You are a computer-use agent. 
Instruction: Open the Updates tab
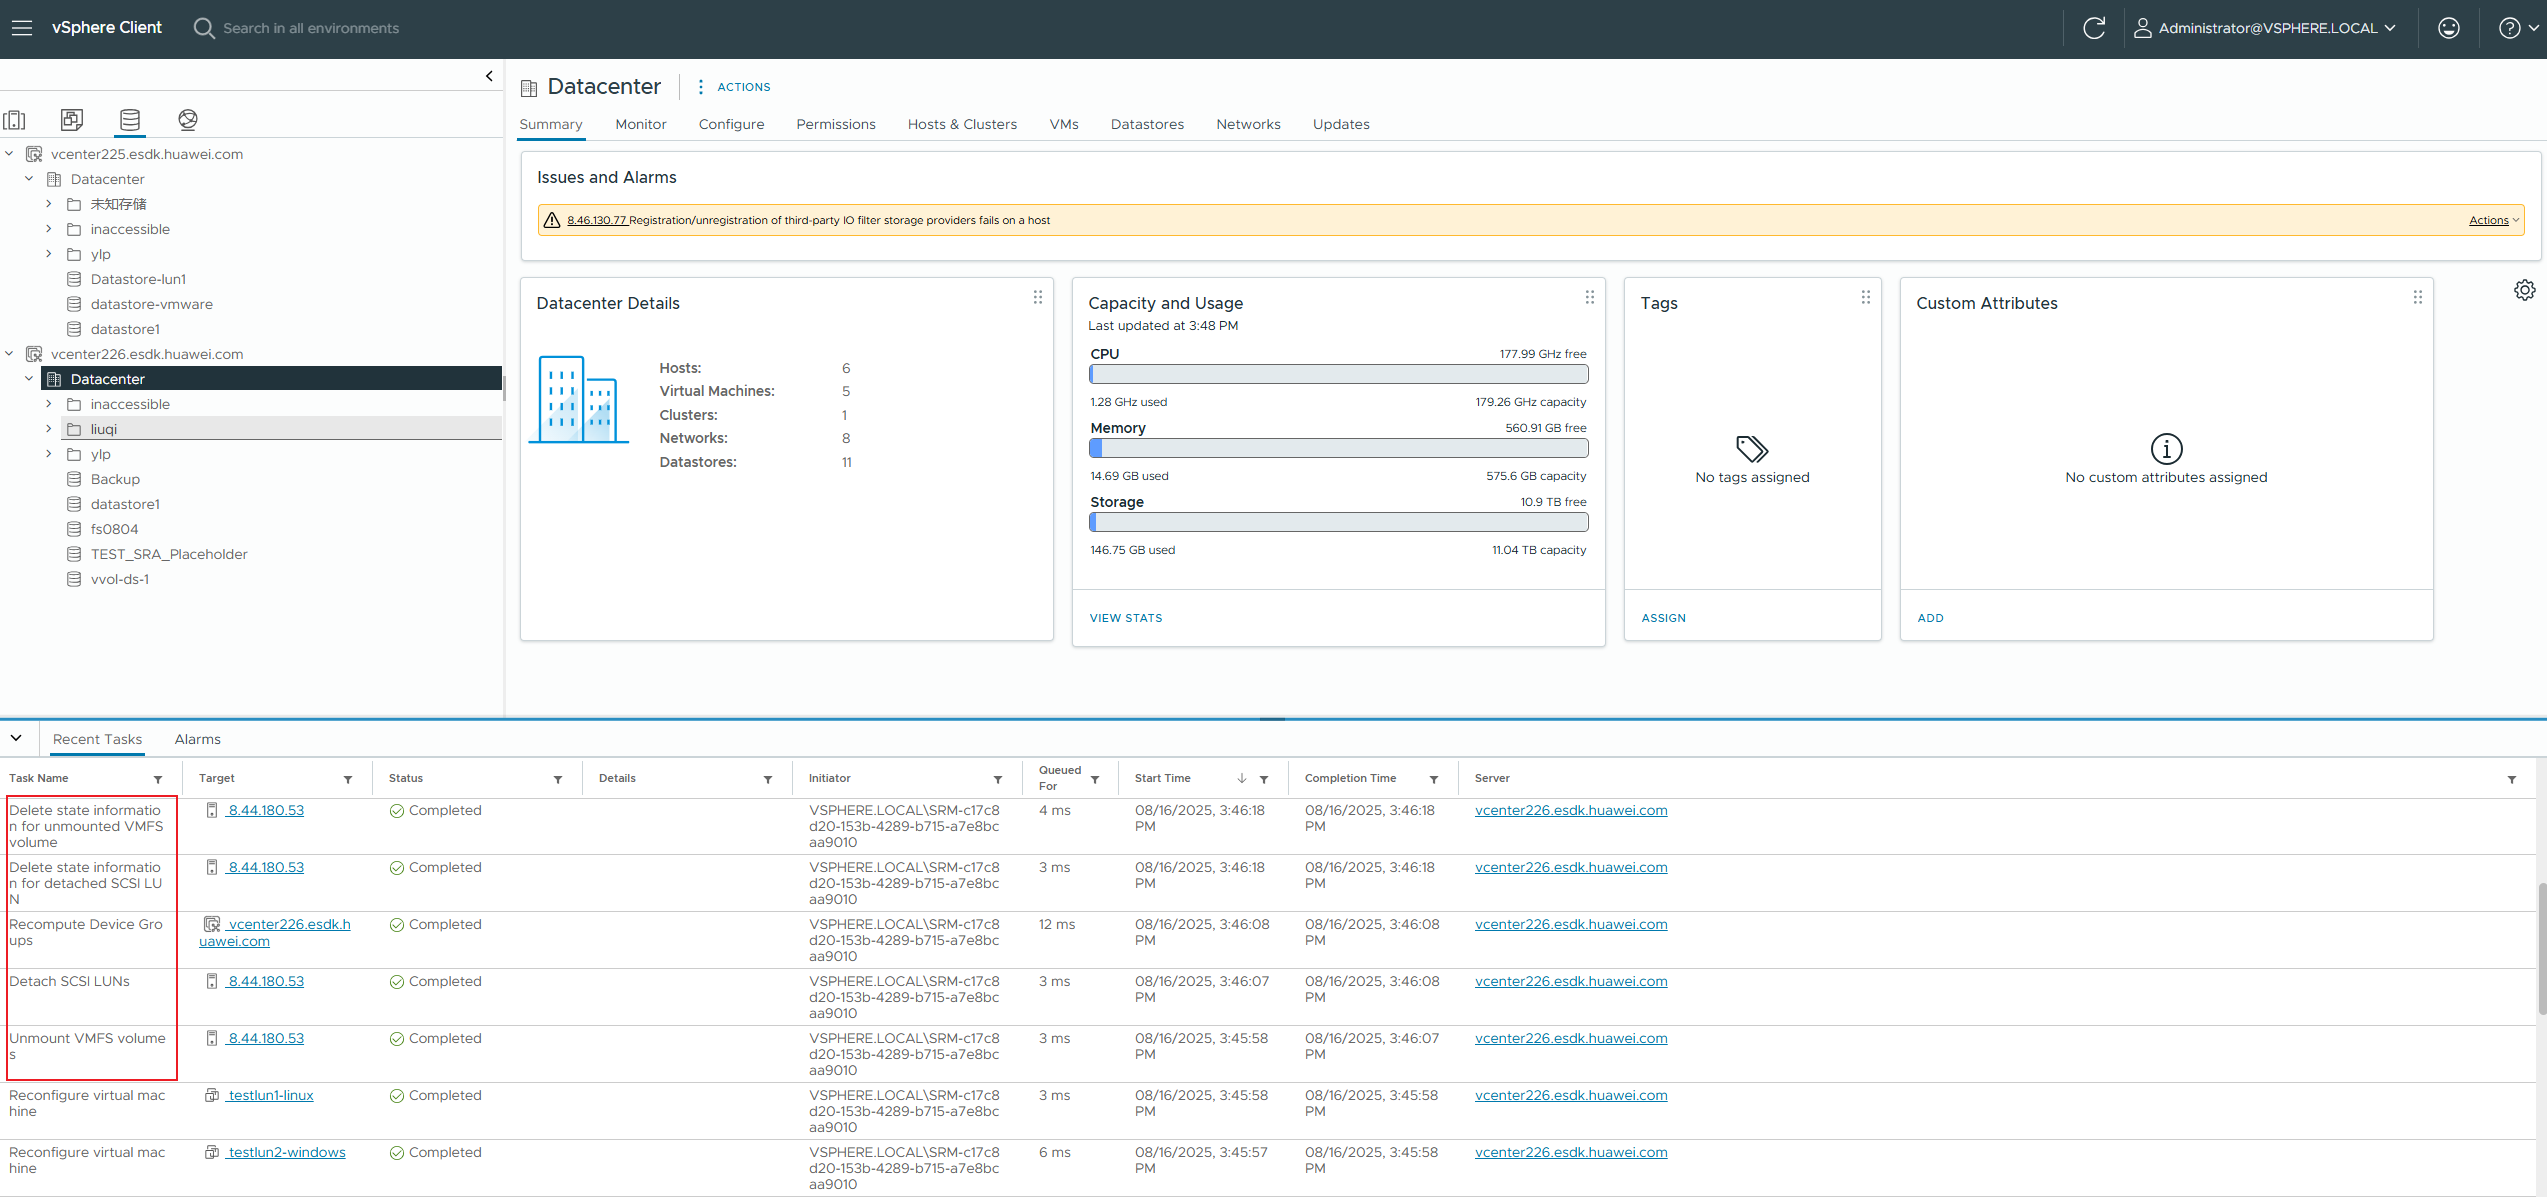1341,124
